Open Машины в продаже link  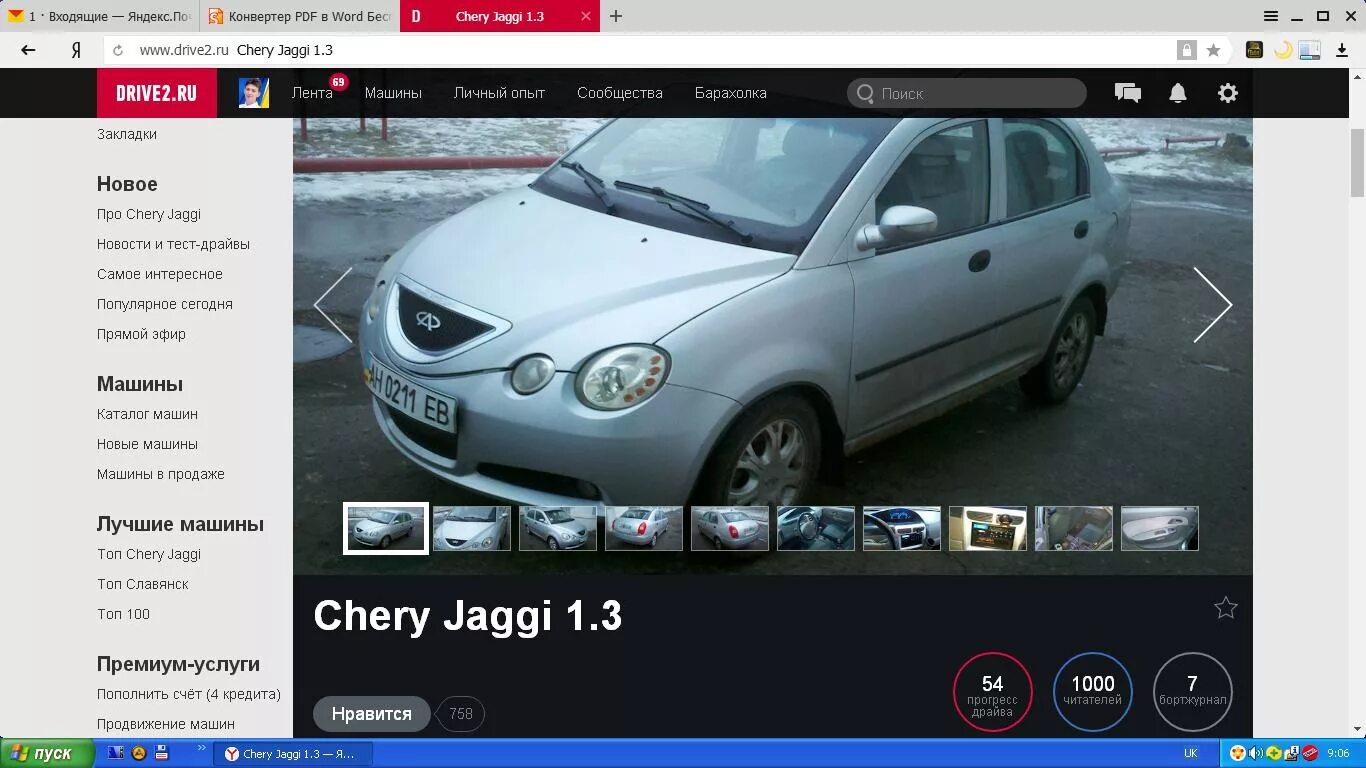pyautogui.click(x=161, y=474)
